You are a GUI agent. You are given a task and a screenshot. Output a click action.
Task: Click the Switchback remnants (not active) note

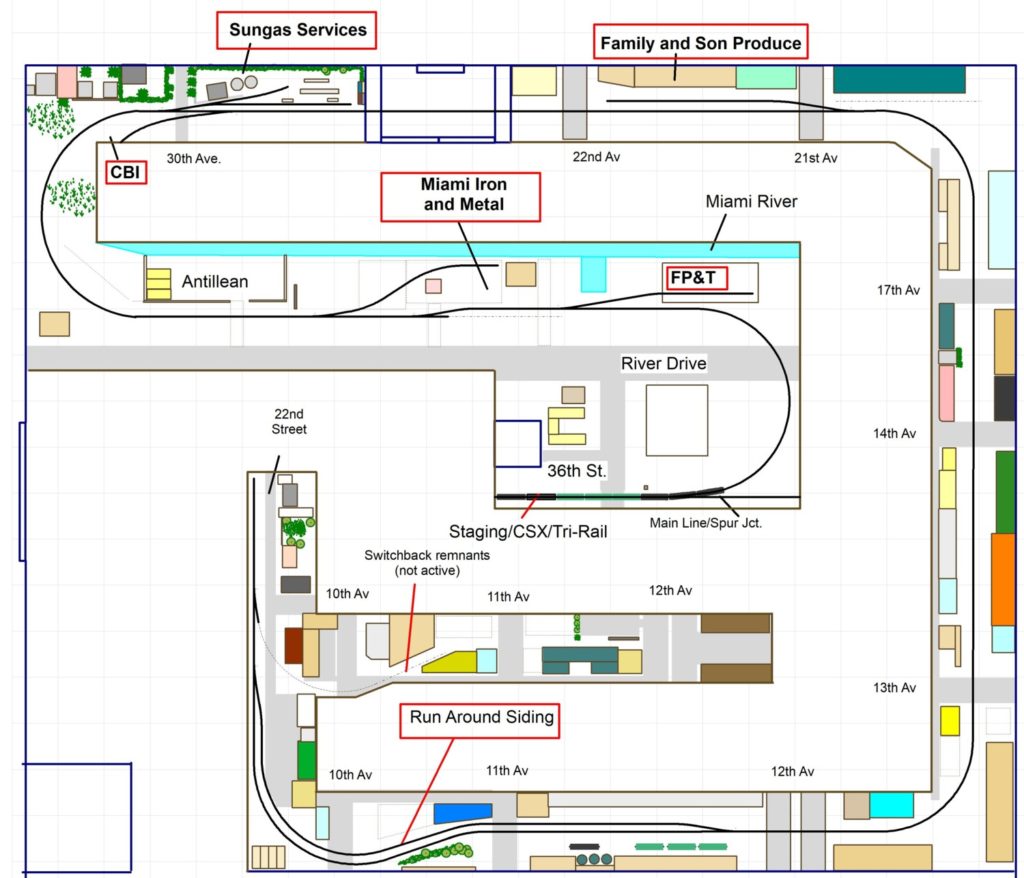tap(427, 562)
